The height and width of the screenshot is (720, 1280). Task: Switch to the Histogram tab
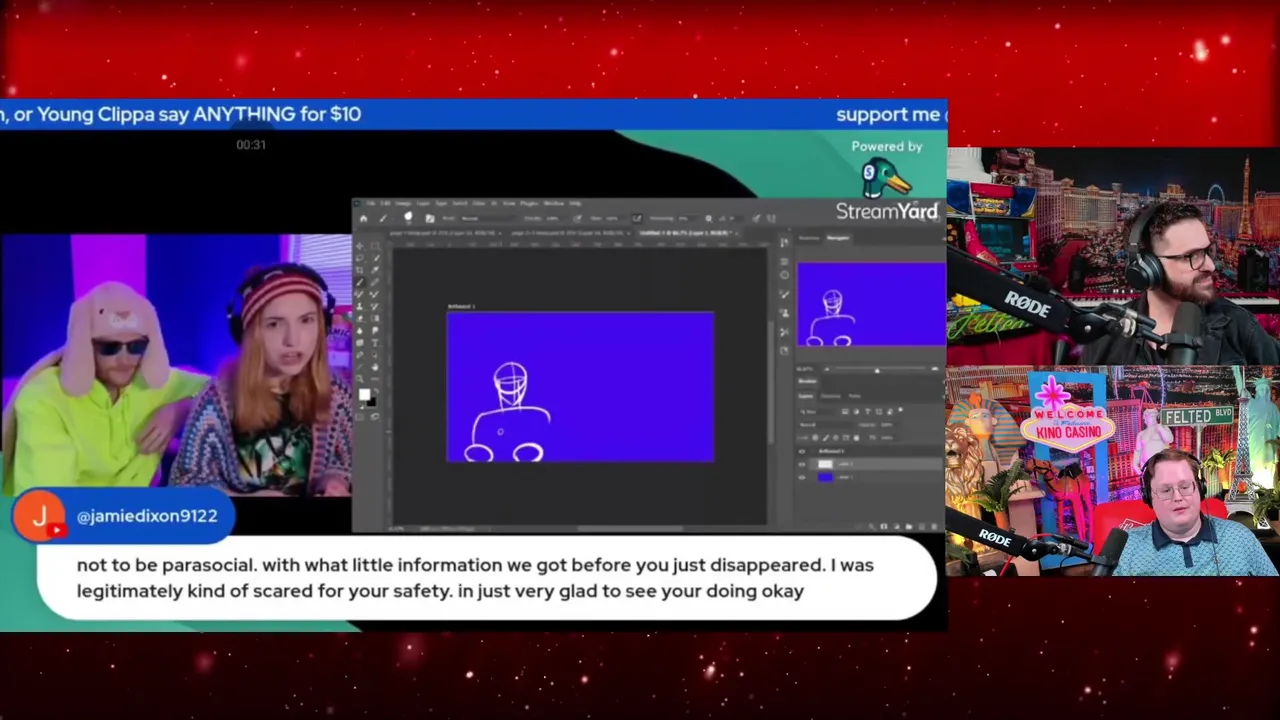(x=809, y=238)
